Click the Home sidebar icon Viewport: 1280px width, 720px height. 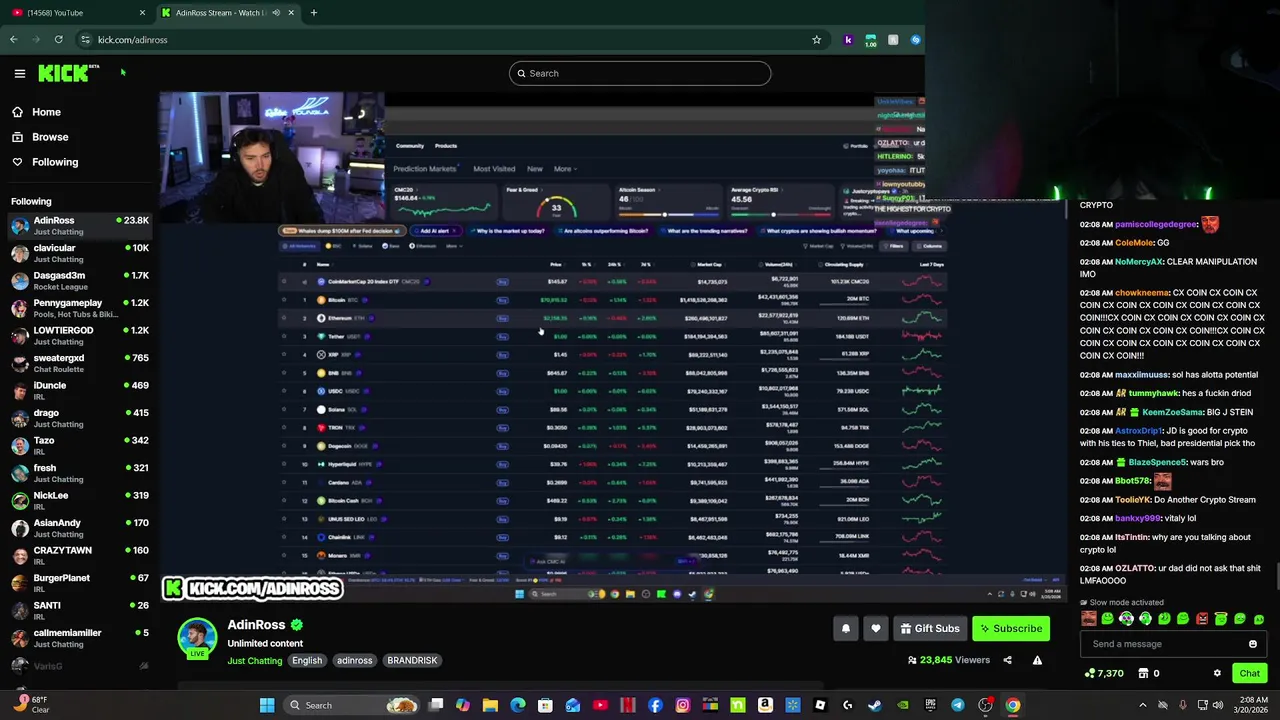tap(17, 112)
